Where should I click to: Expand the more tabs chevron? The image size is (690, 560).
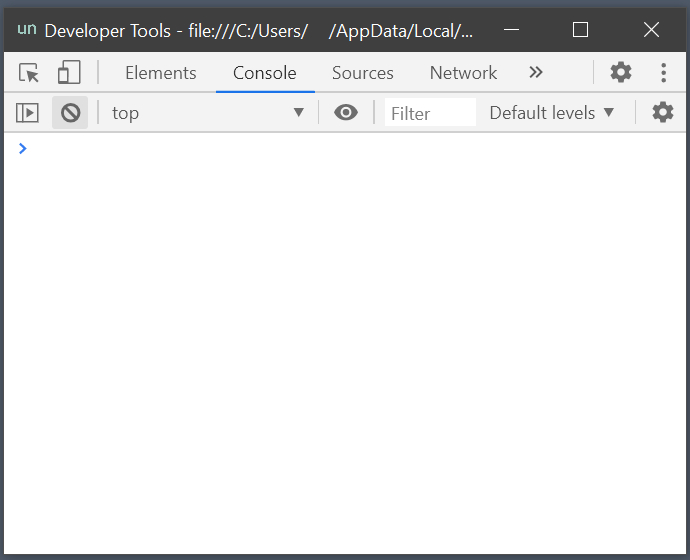click(x=536, y=73)
